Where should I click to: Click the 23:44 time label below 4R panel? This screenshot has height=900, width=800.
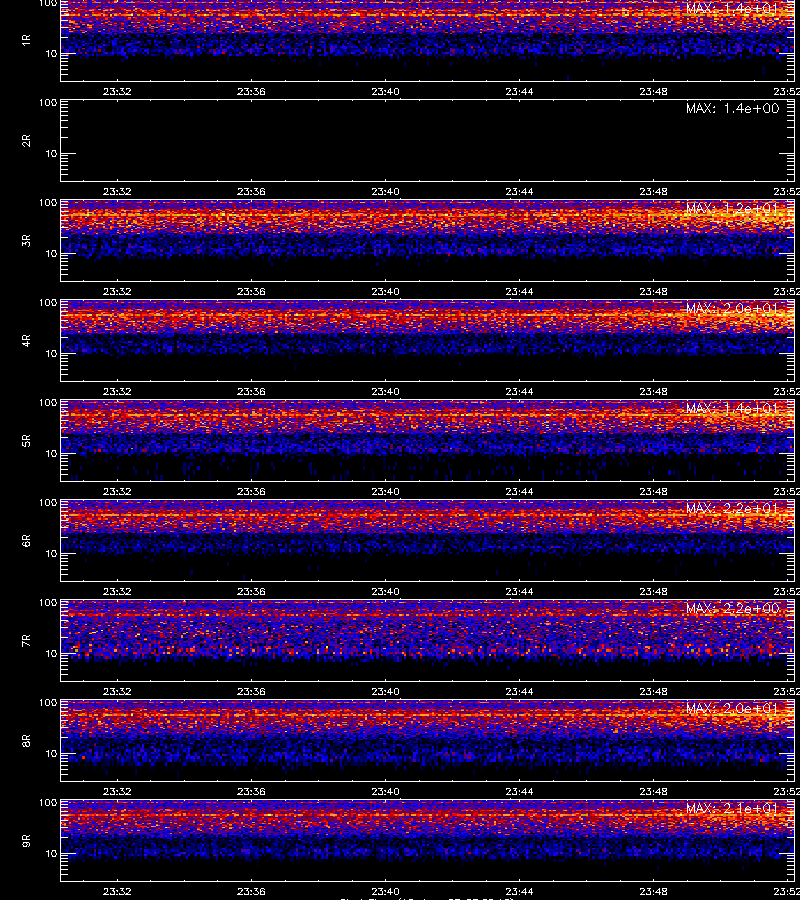coord(519,391)
